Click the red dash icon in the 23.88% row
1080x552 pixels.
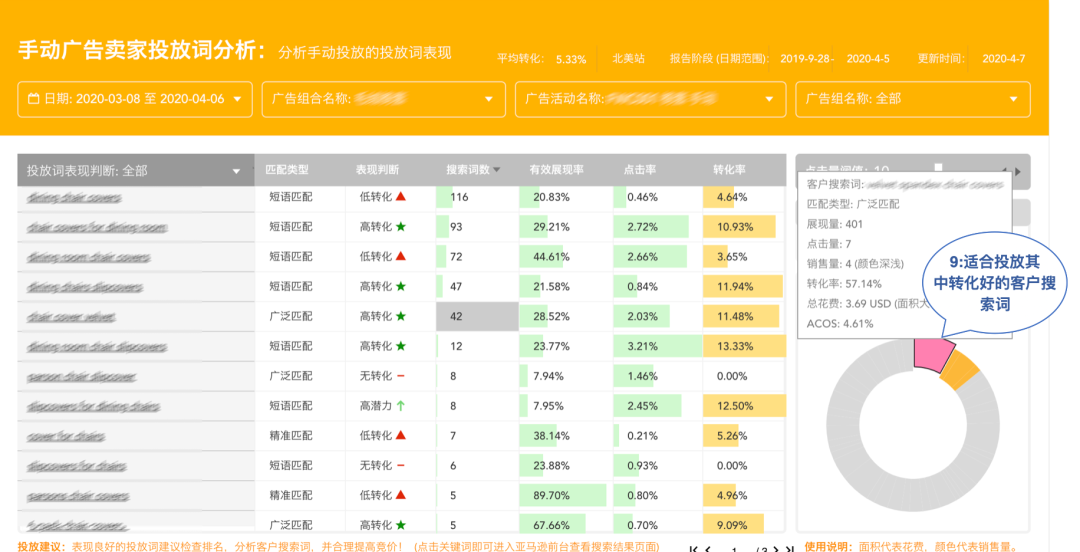pyautogui.click(x=401, y=465)
